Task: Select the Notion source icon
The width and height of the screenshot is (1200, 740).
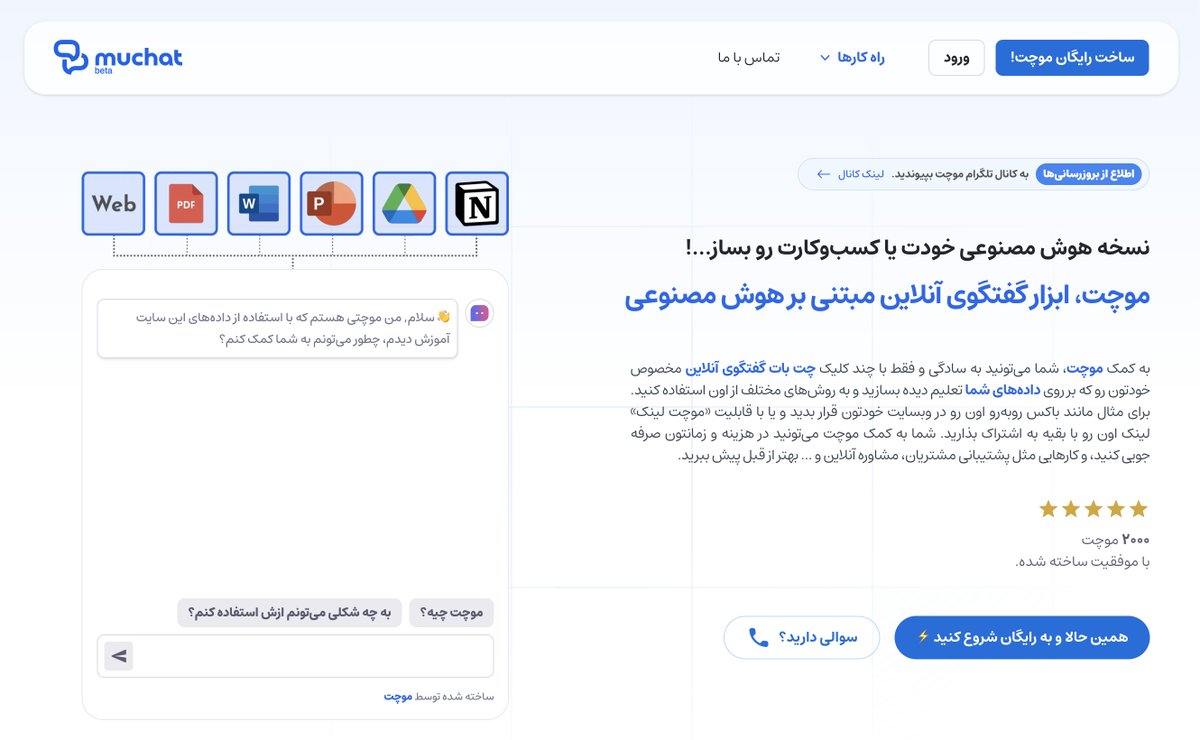Action: pyautogui.click(x=477, y=204)
